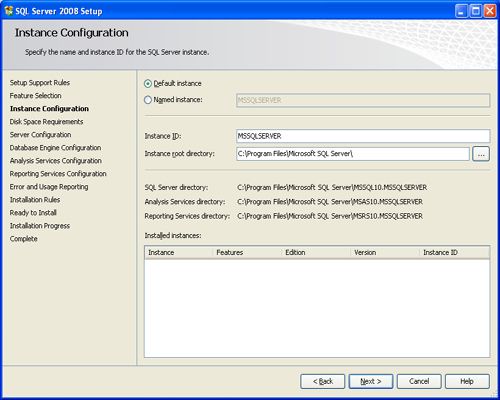Select the Analysis Services Configuration step

click(56, 161)
